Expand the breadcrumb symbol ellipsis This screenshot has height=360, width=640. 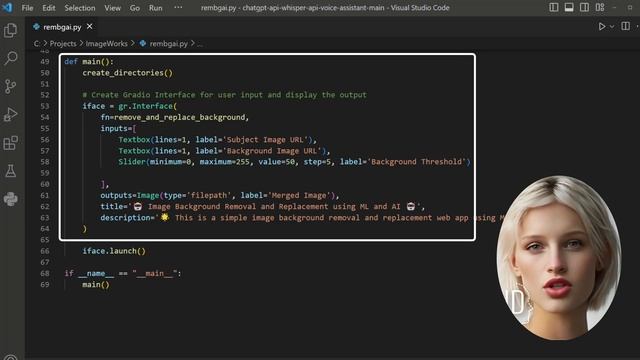point(200,44)
